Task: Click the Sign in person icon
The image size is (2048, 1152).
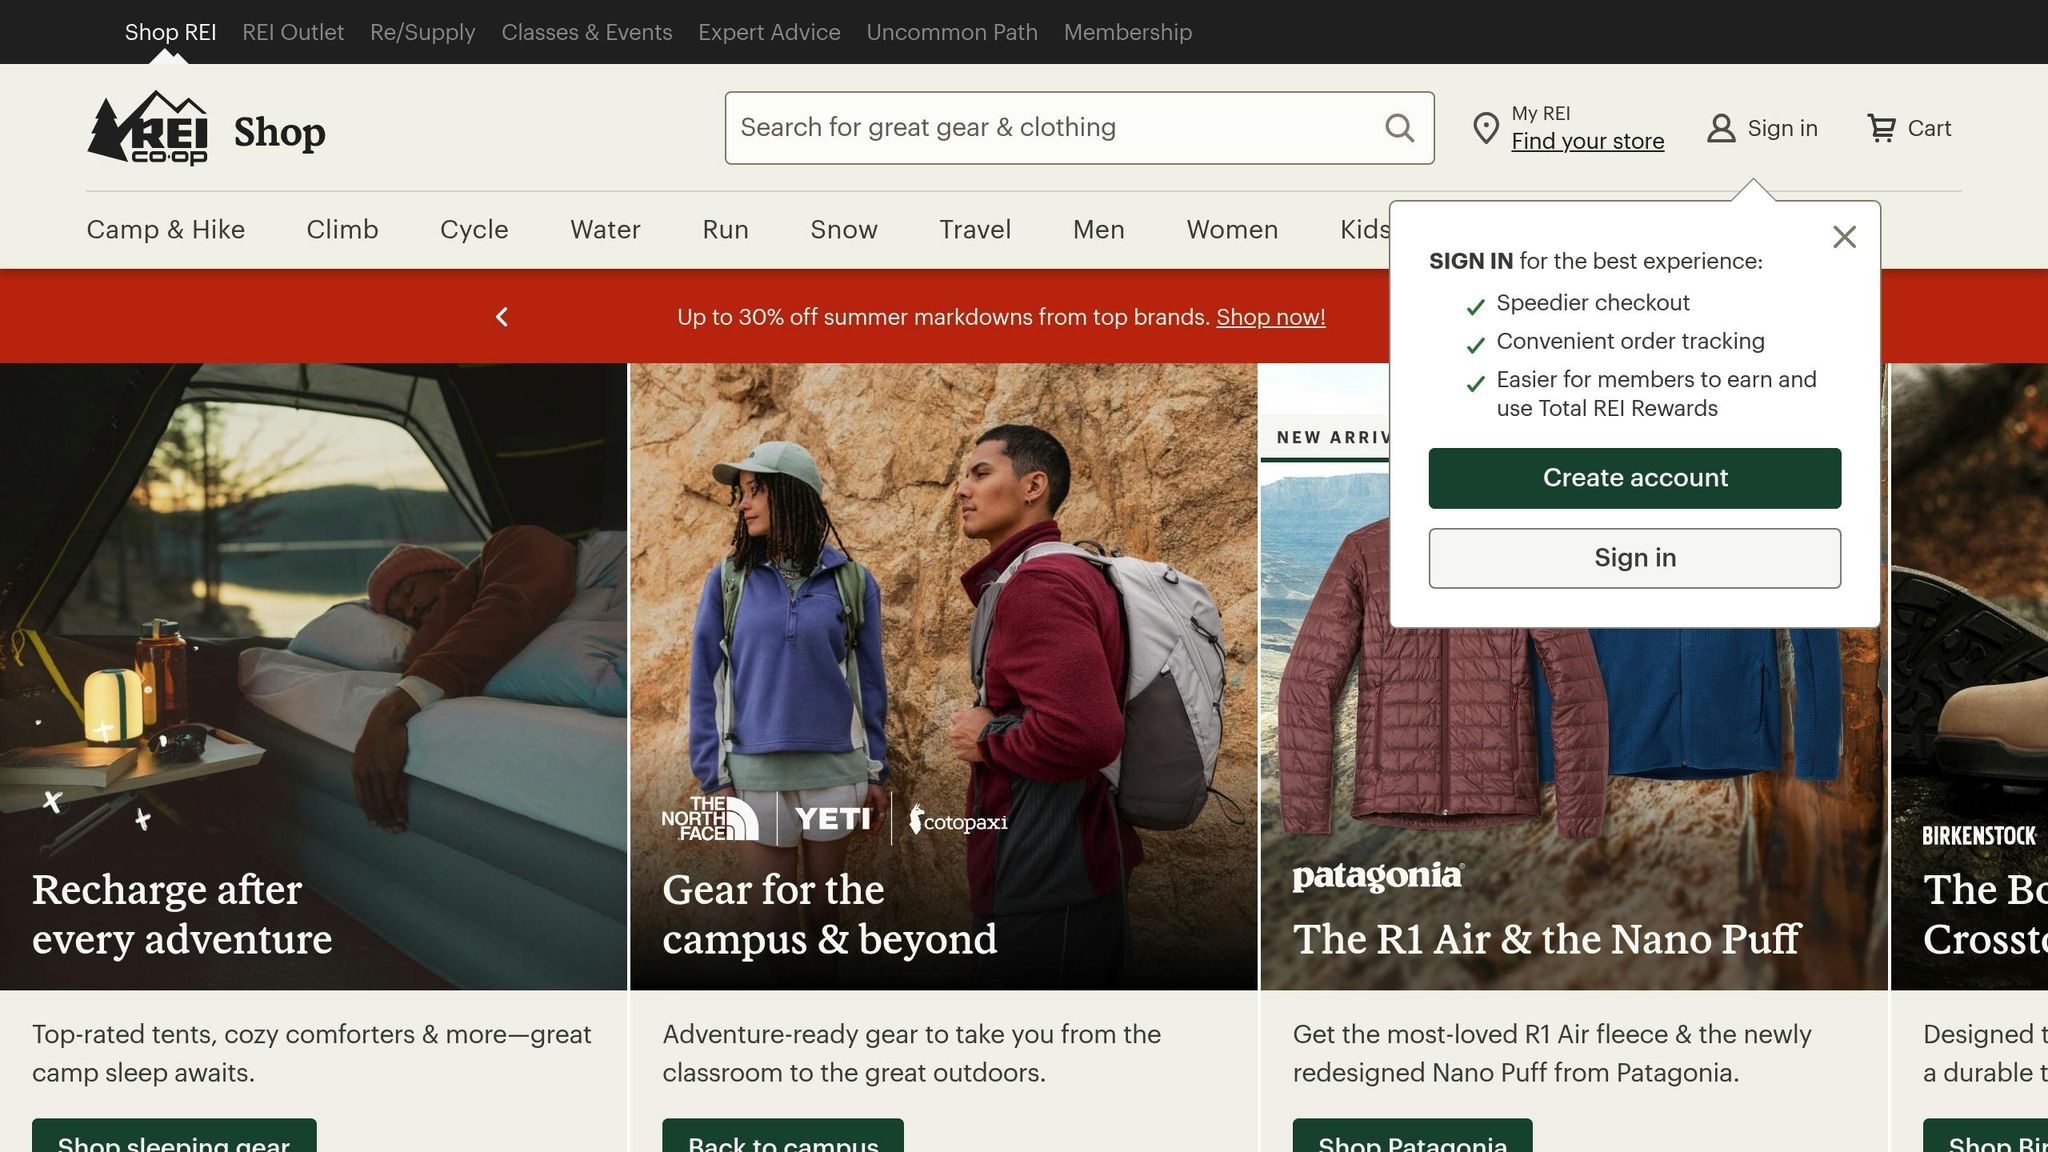Action: point(1721,128)
